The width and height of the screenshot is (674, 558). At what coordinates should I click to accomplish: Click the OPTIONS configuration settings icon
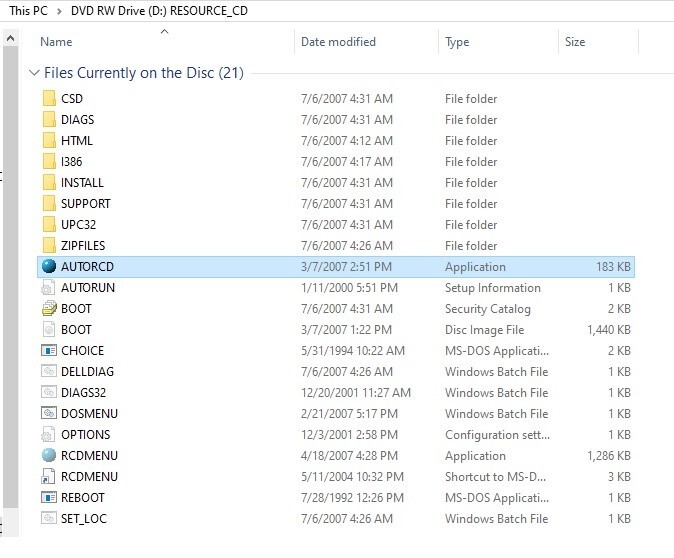pos(48,435)
